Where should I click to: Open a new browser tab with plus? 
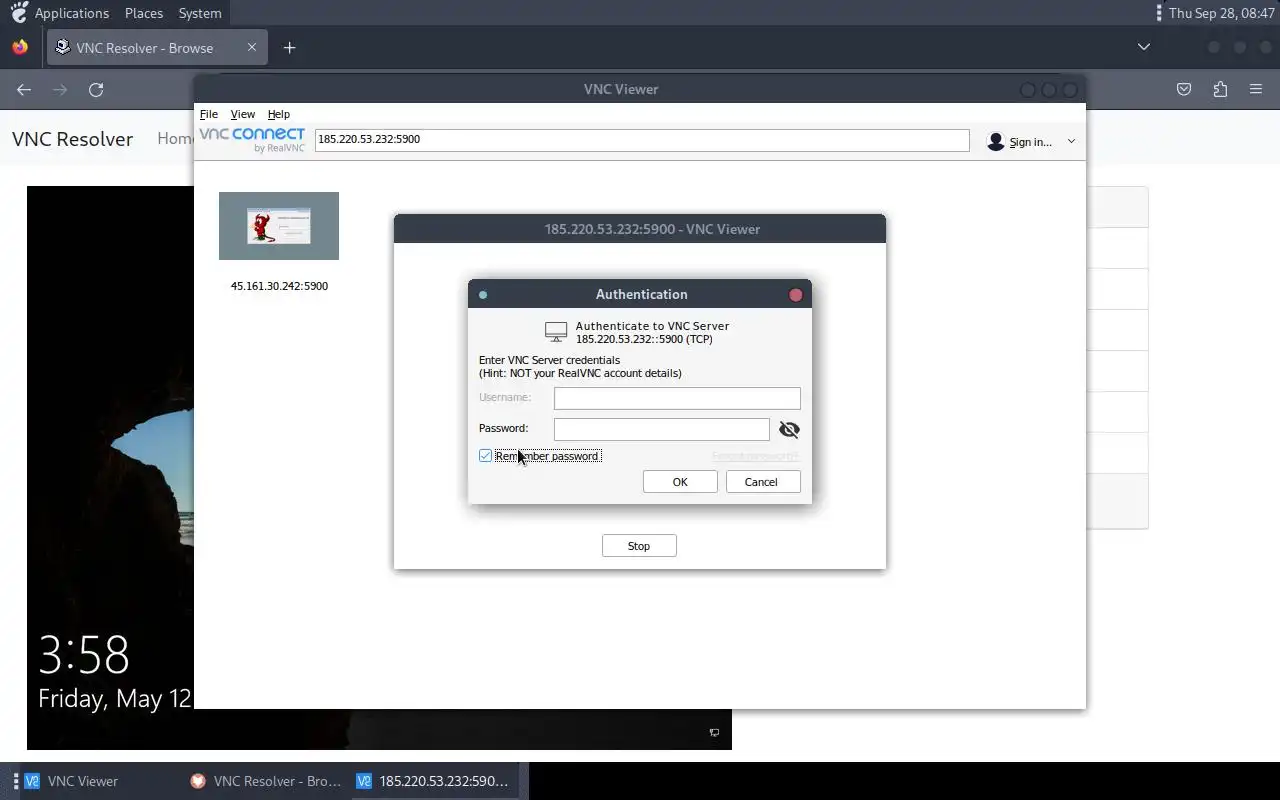pyautogui.click(x=289, y=48)
